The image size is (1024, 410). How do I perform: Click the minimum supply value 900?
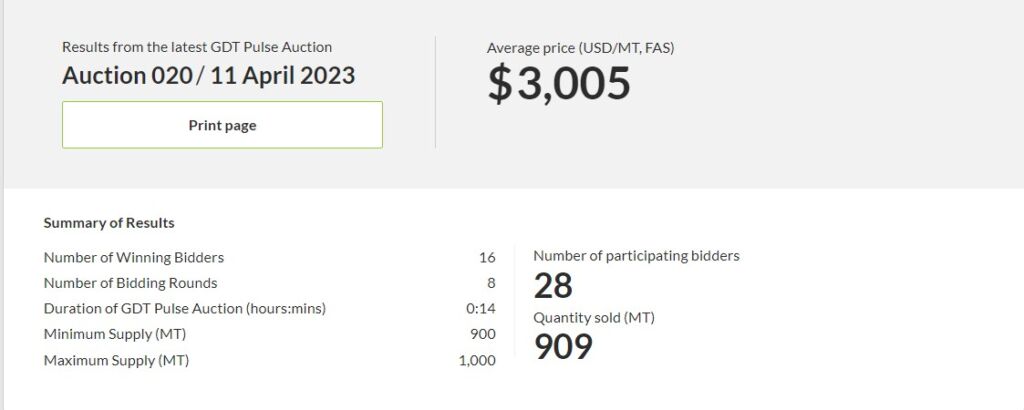[483, 334]
